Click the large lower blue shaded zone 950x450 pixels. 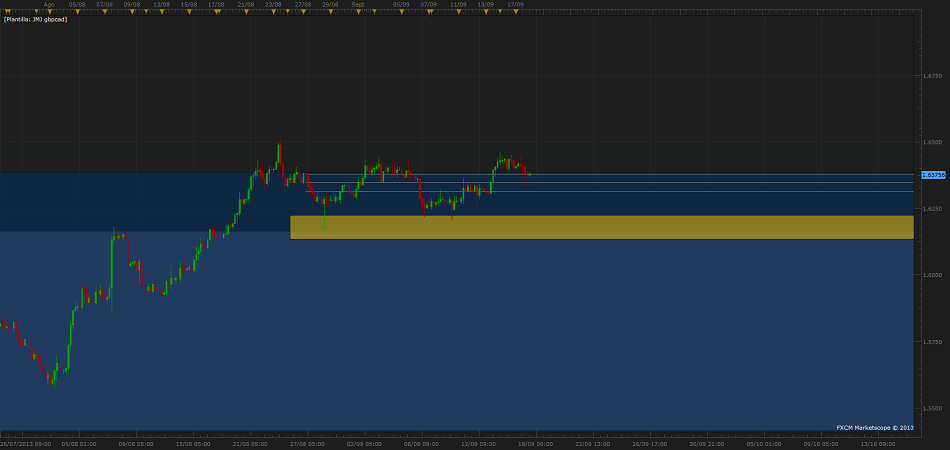450,330
